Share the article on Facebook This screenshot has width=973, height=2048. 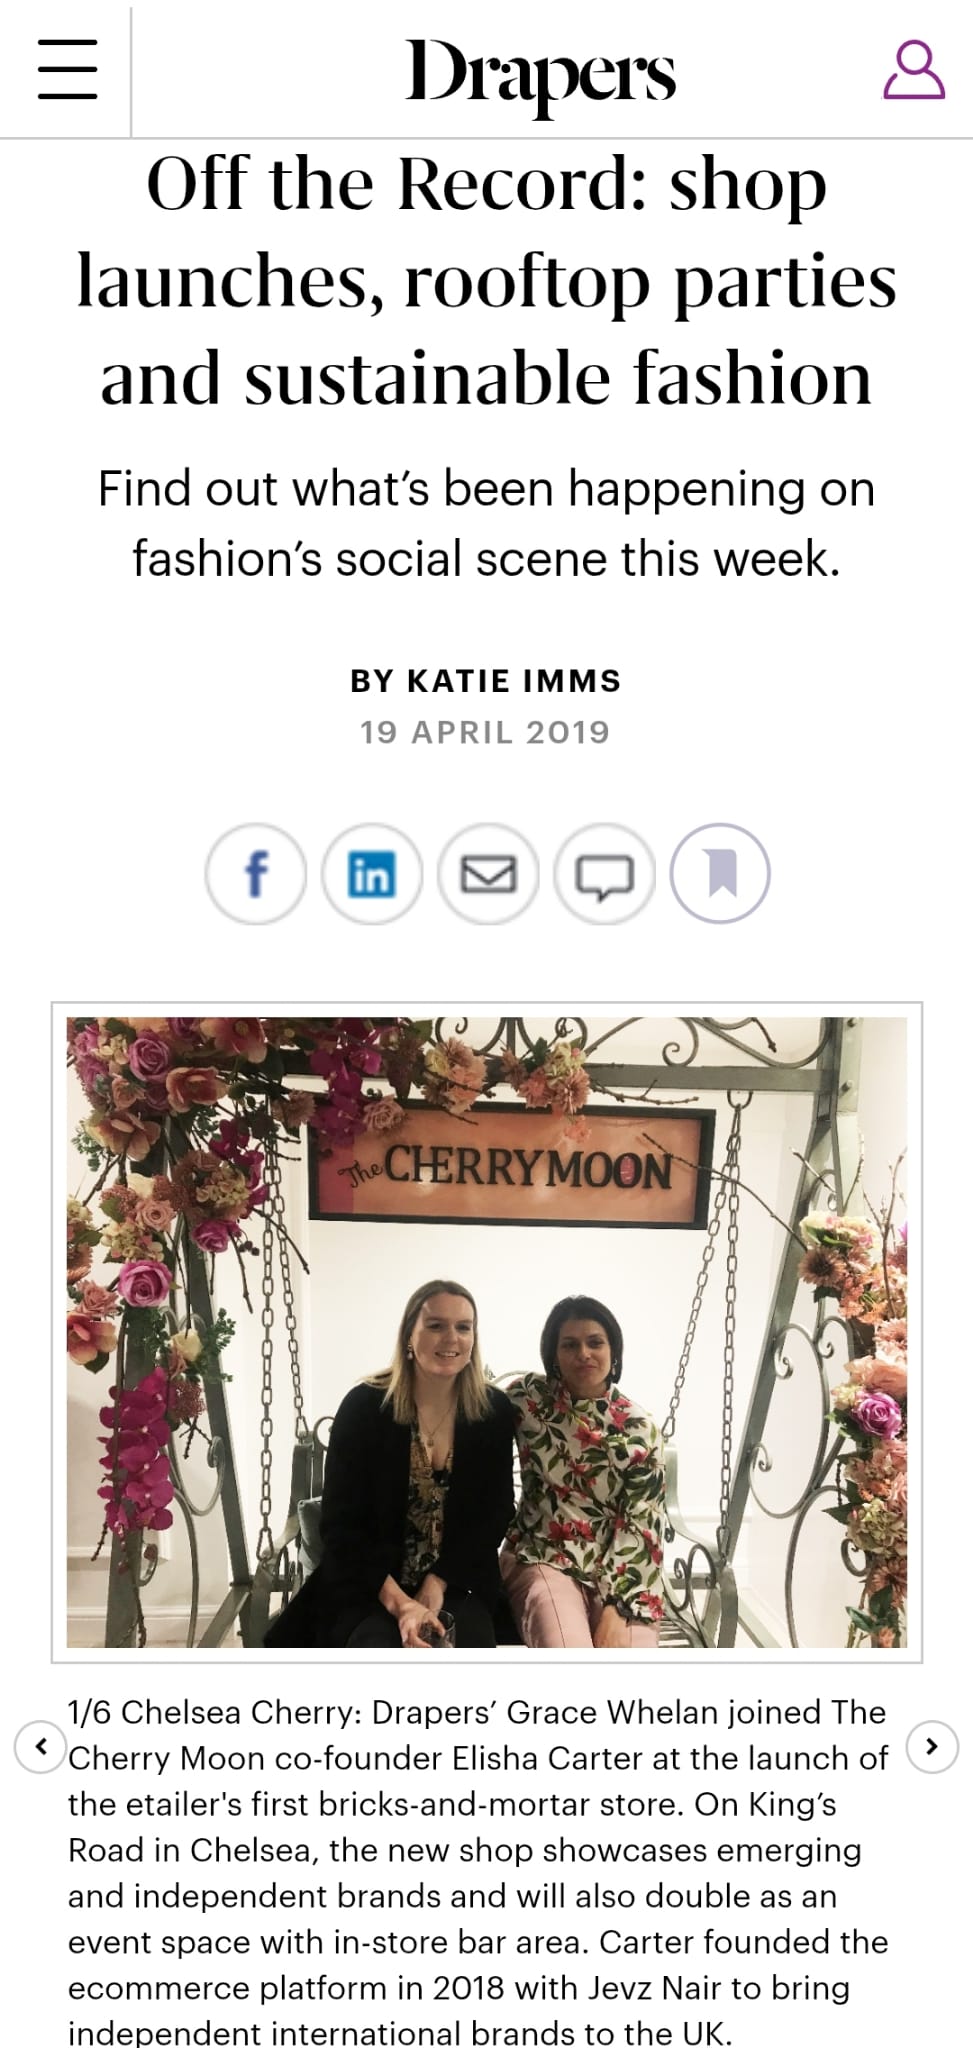click(x=255, y=874)
